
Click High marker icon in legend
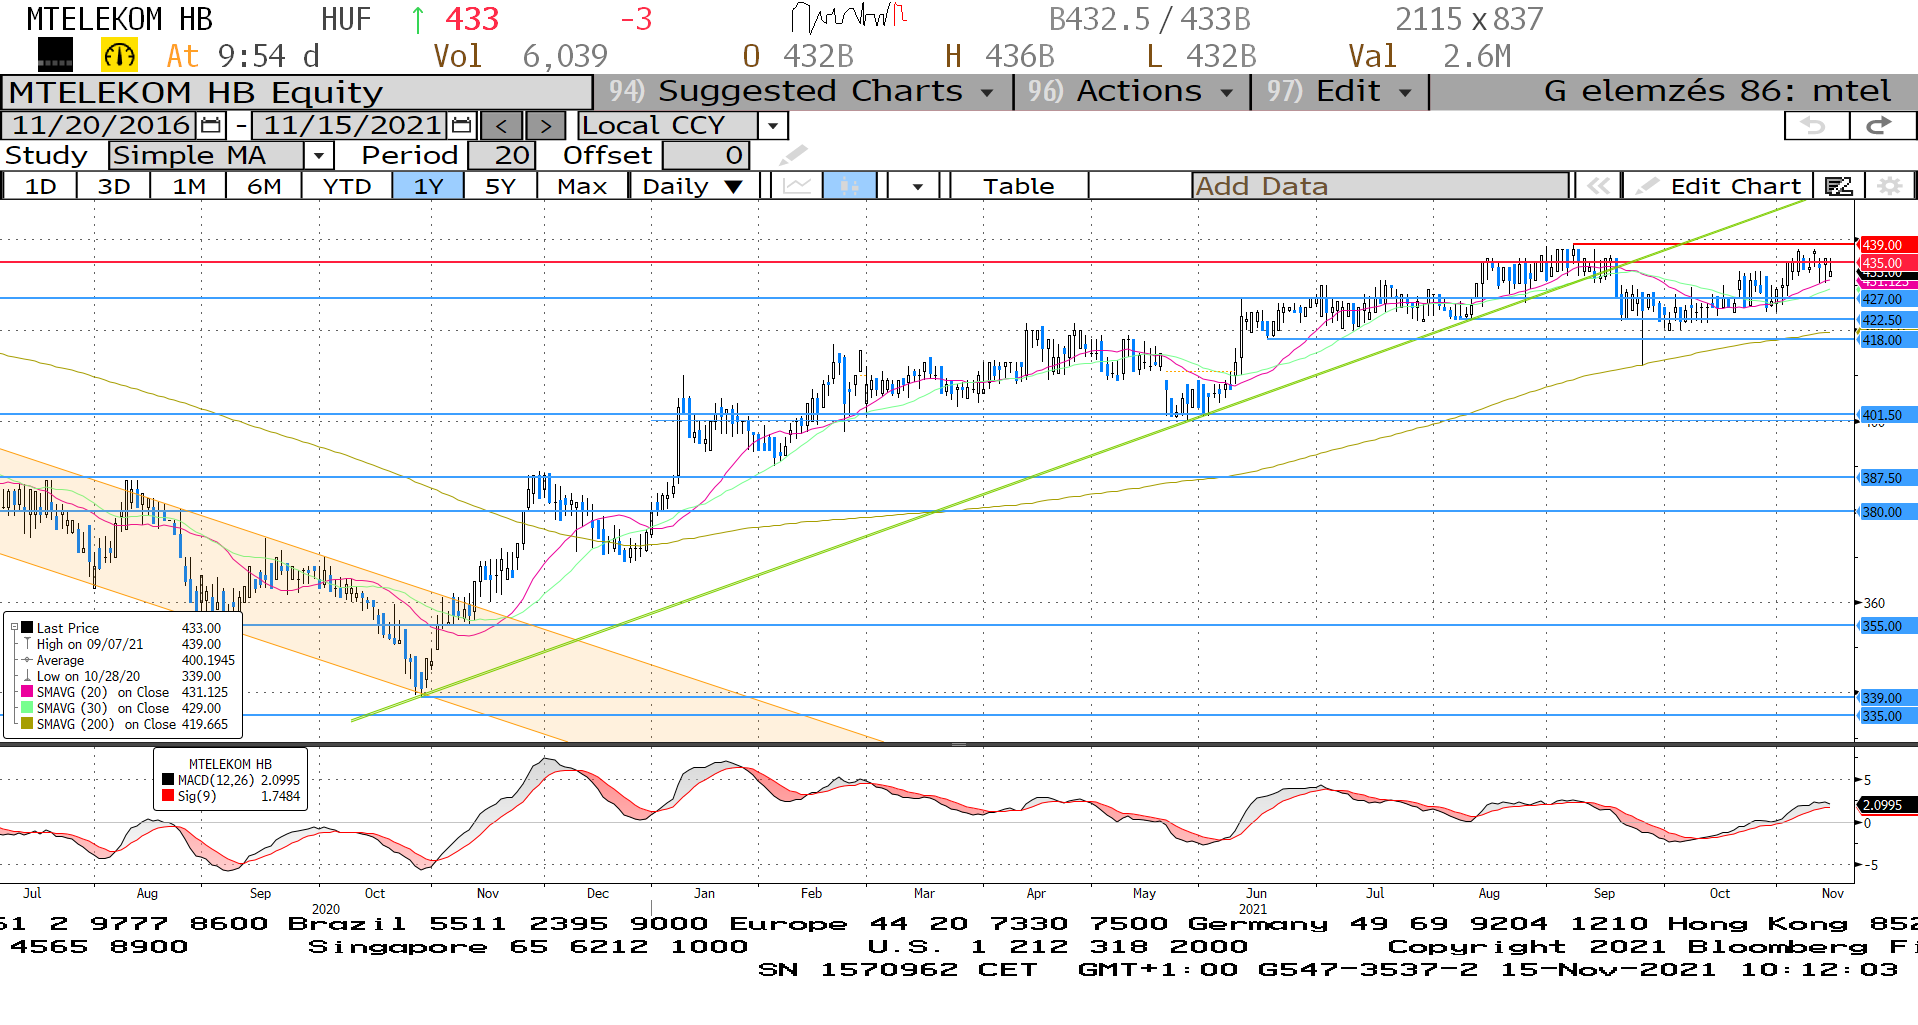pyautogui.click(x=27, y=644)
